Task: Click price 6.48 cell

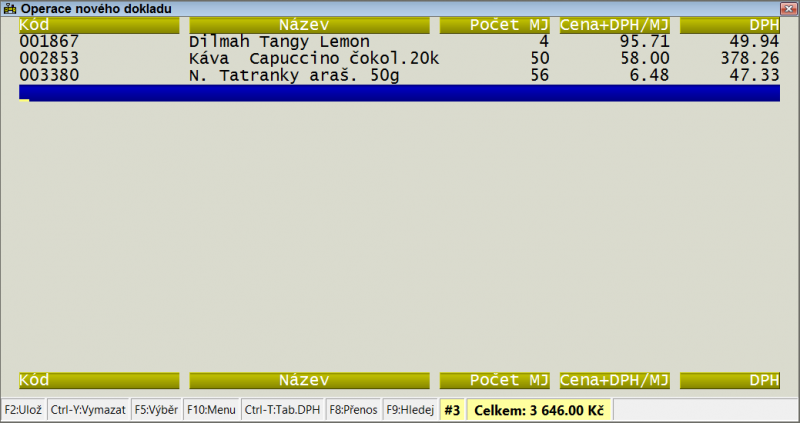Action: [649, 76]
